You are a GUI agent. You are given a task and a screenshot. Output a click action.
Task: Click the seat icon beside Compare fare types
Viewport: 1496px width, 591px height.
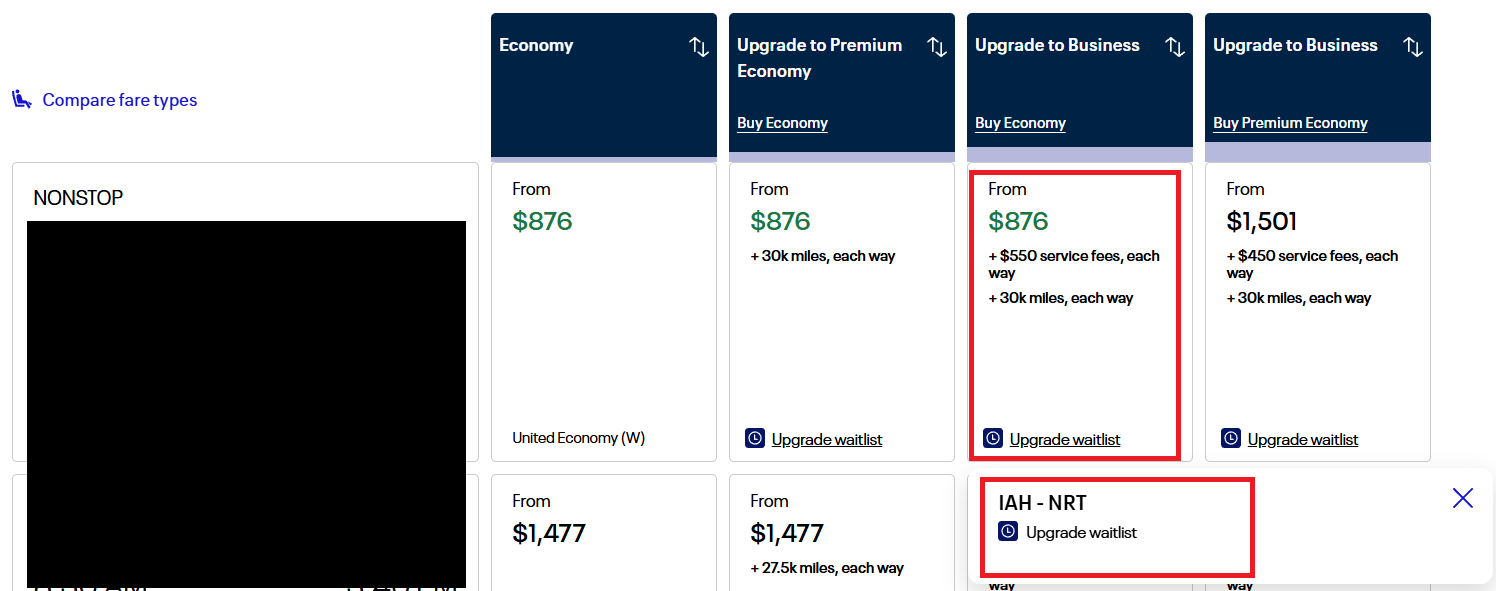coord(22,99)
